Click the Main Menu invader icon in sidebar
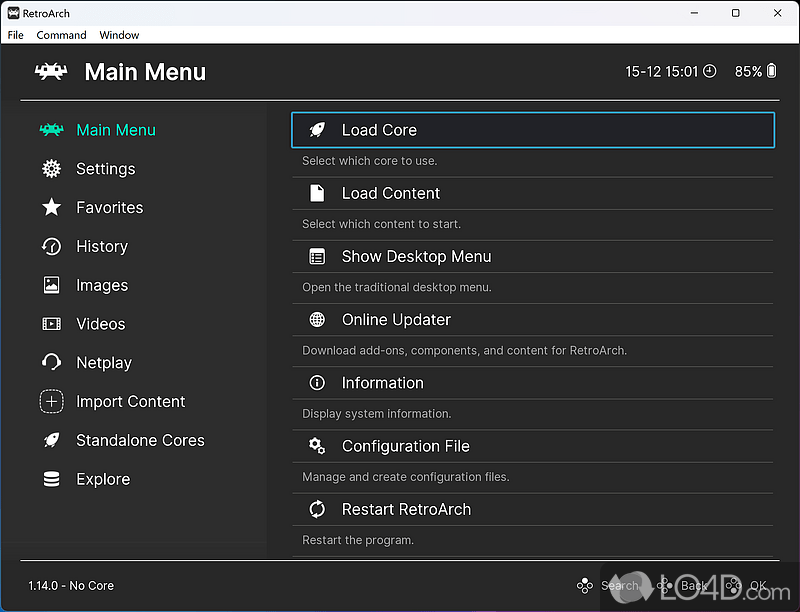This screenshot has height=612, width=800. click(52, 130)
